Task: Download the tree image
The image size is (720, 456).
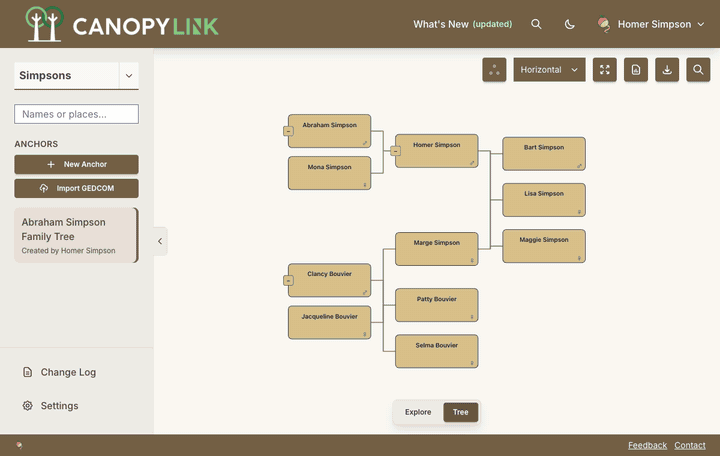Action: point(667,70)
